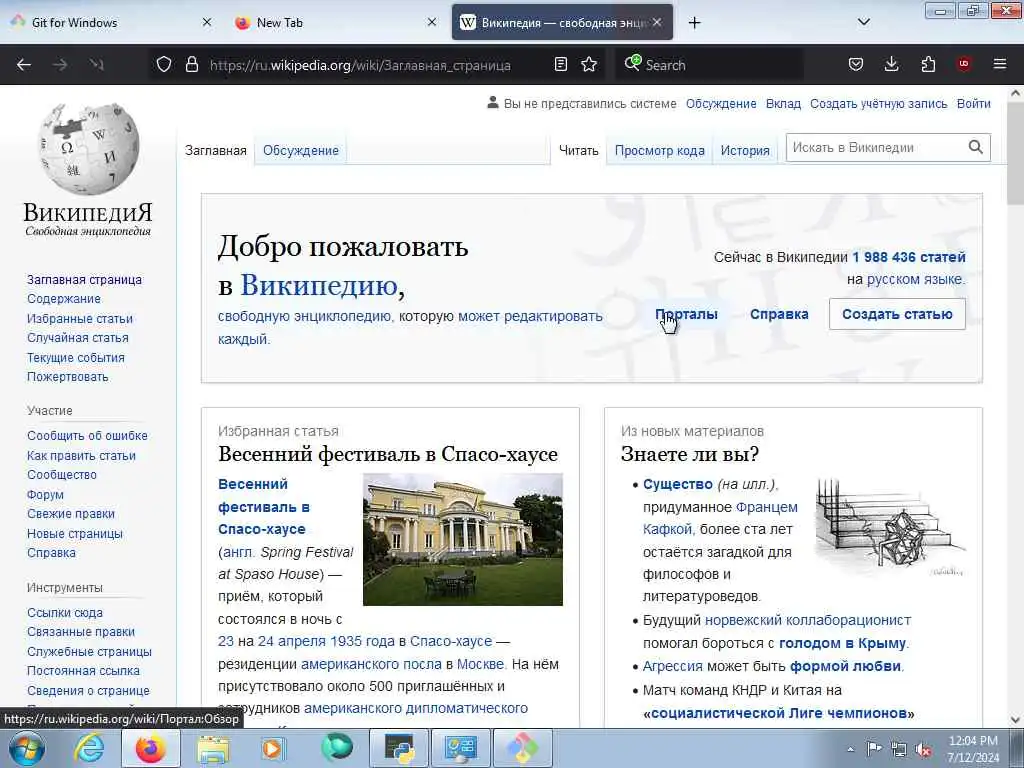
Task: Open Случайная статья in sidebar
Action: tap(78, 338)
